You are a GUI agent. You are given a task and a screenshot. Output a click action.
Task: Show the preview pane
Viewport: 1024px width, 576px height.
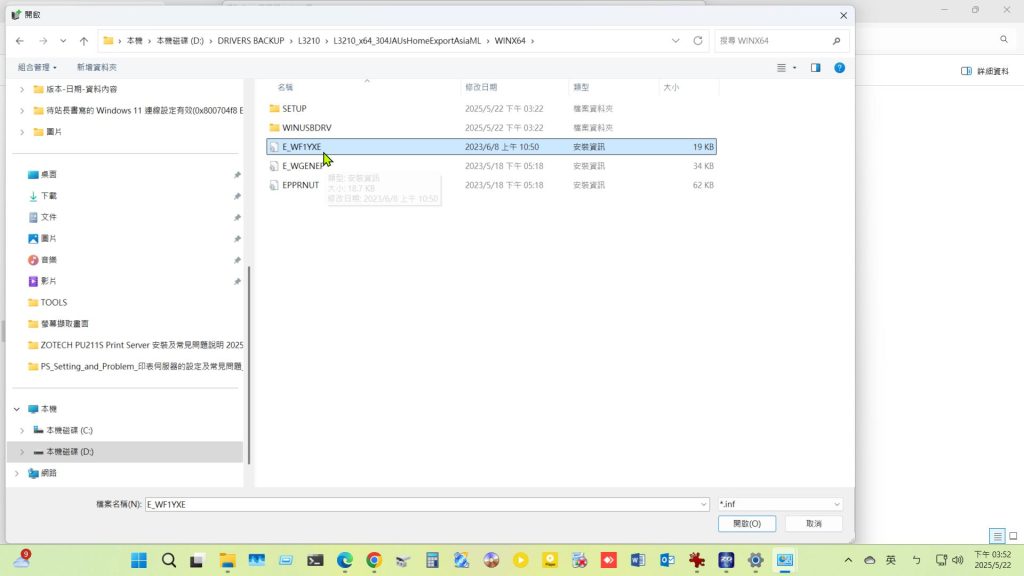(x=816, y=67)
